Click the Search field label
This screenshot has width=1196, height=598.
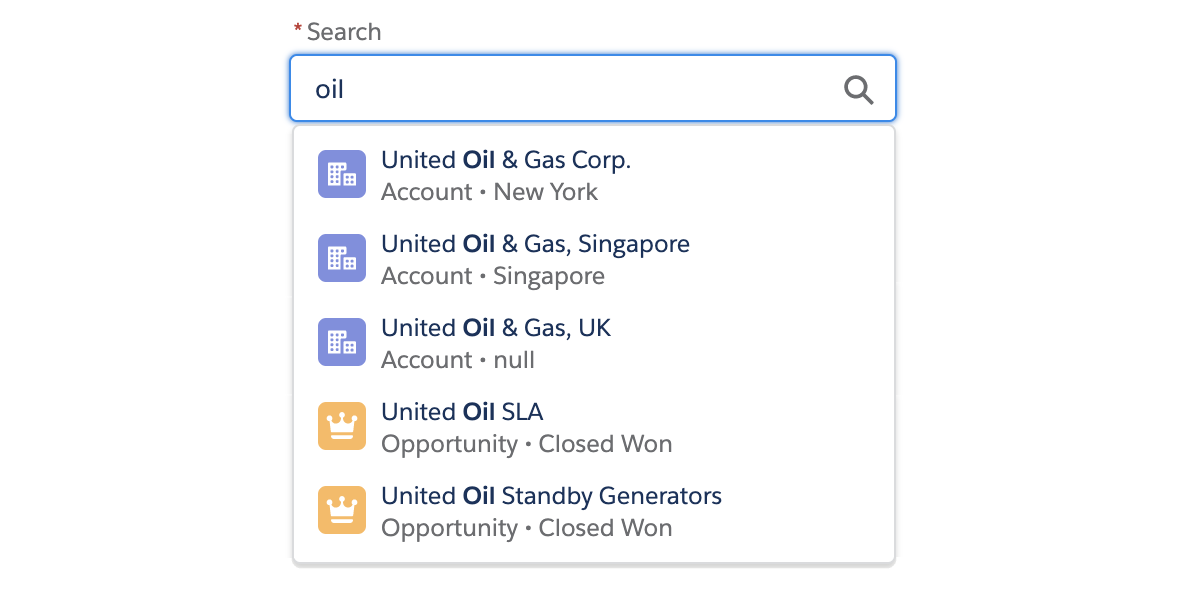pyautogui.click(x=343, y=32)
